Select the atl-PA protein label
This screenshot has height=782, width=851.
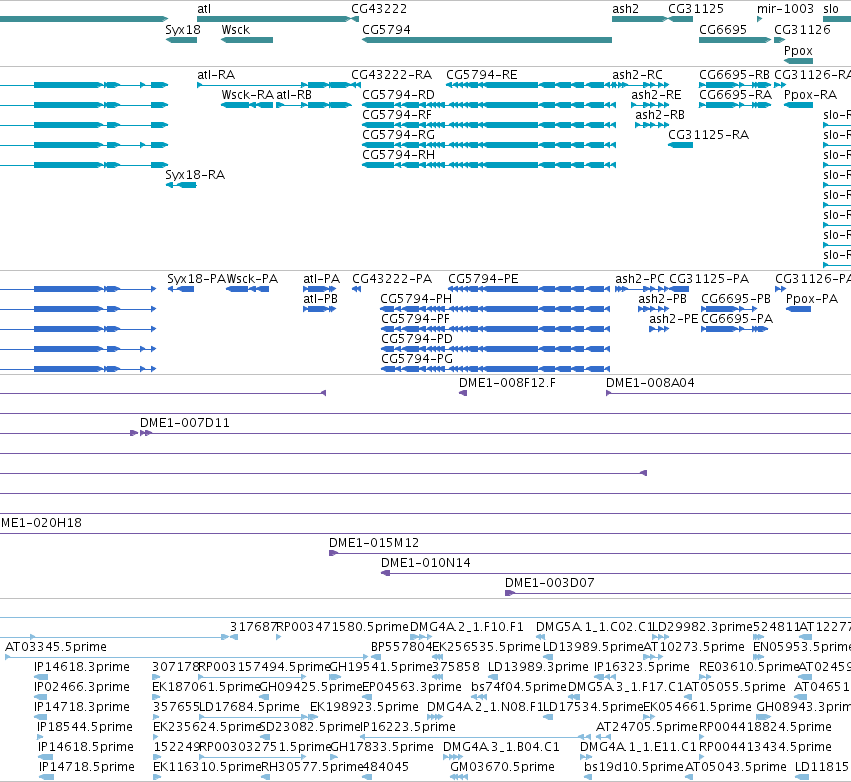point(321,279)
